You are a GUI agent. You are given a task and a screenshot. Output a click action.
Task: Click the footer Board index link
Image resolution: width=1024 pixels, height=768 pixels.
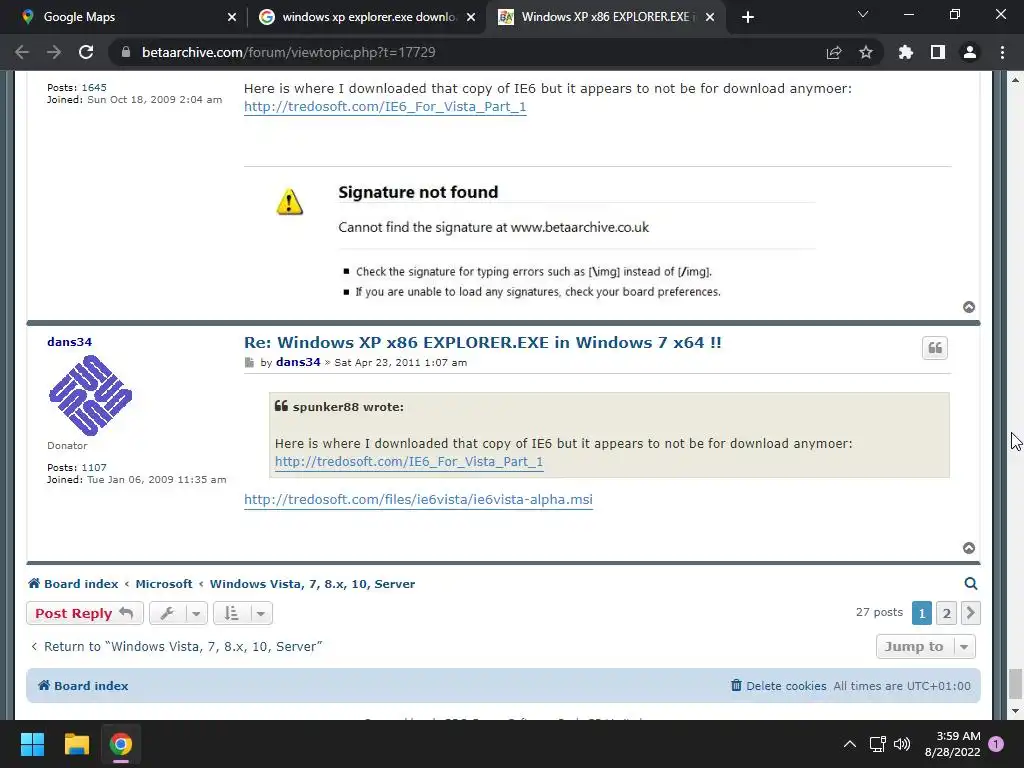[83, 686]
